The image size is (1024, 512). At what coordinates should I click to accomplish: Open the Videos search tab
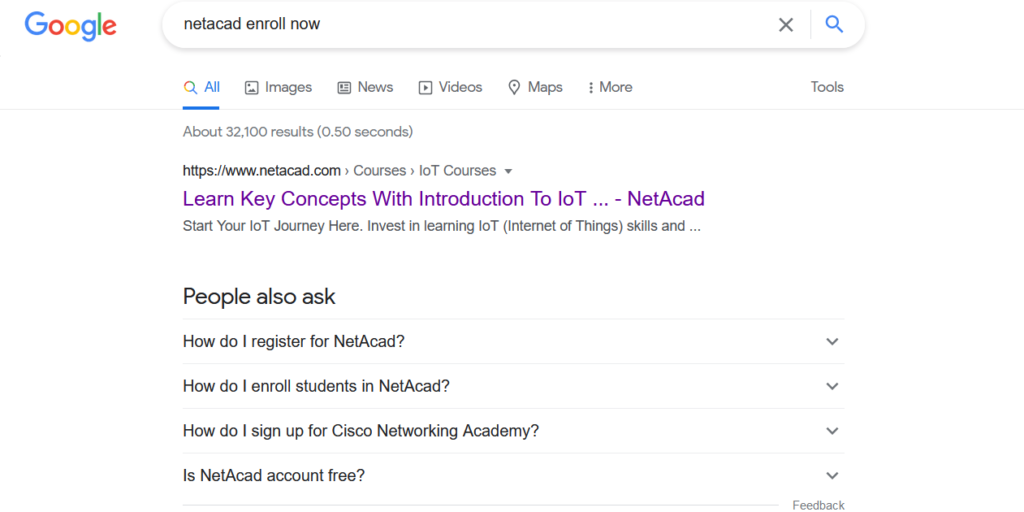450,87
